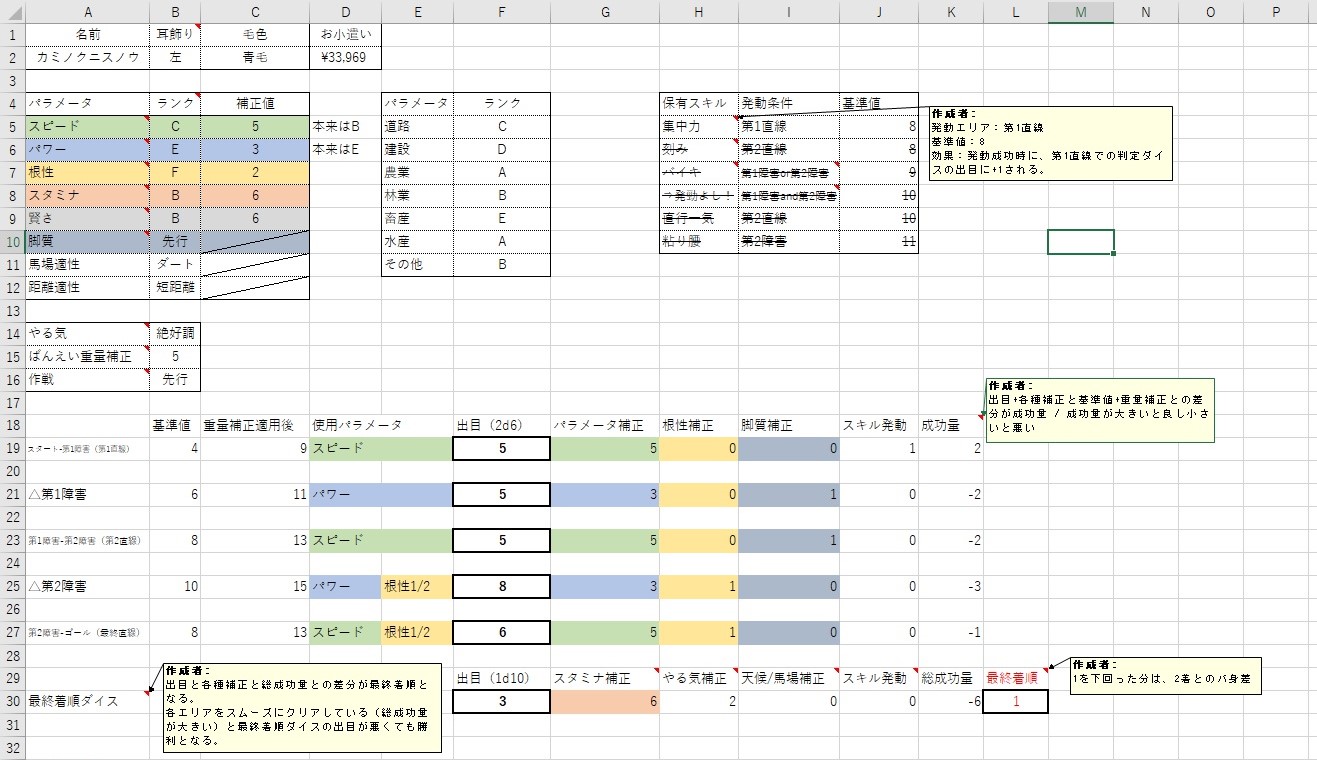Click the 成功量 header cell in row 18
The width and height of the screenshot is (1317, 760).
click(x=951, y=426)
